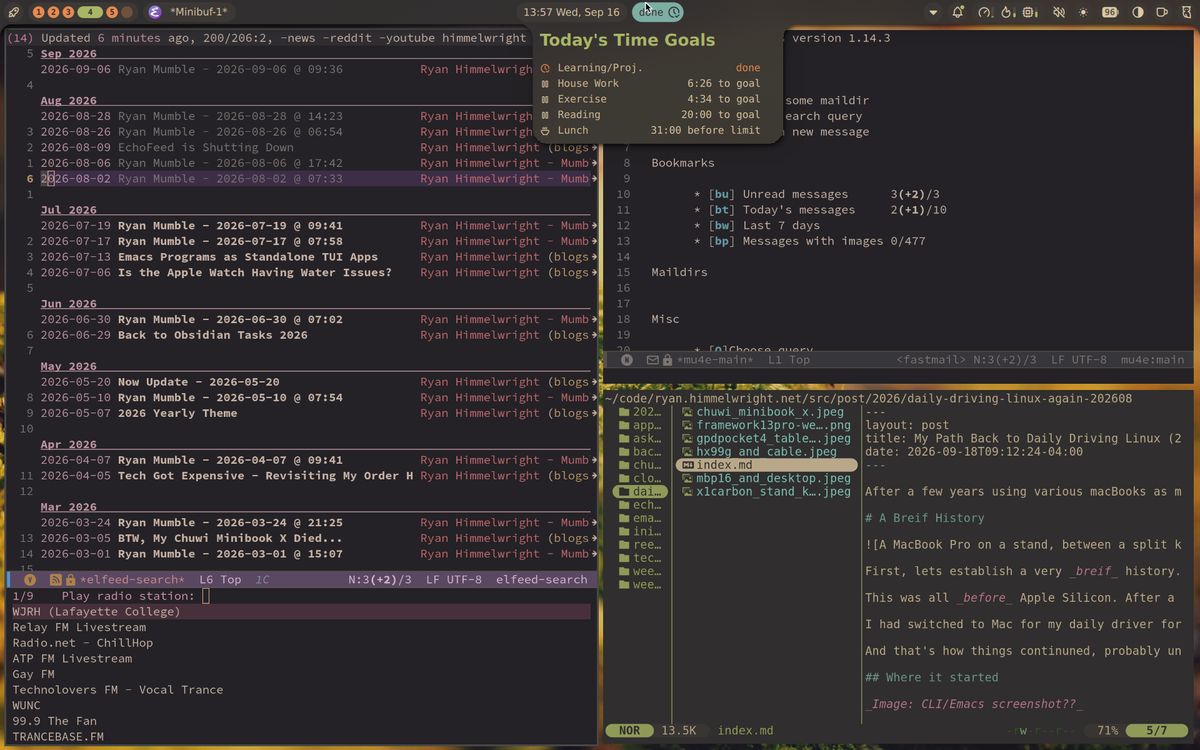Click the mail envelope icon in mu4e modeline

[652, 360]
